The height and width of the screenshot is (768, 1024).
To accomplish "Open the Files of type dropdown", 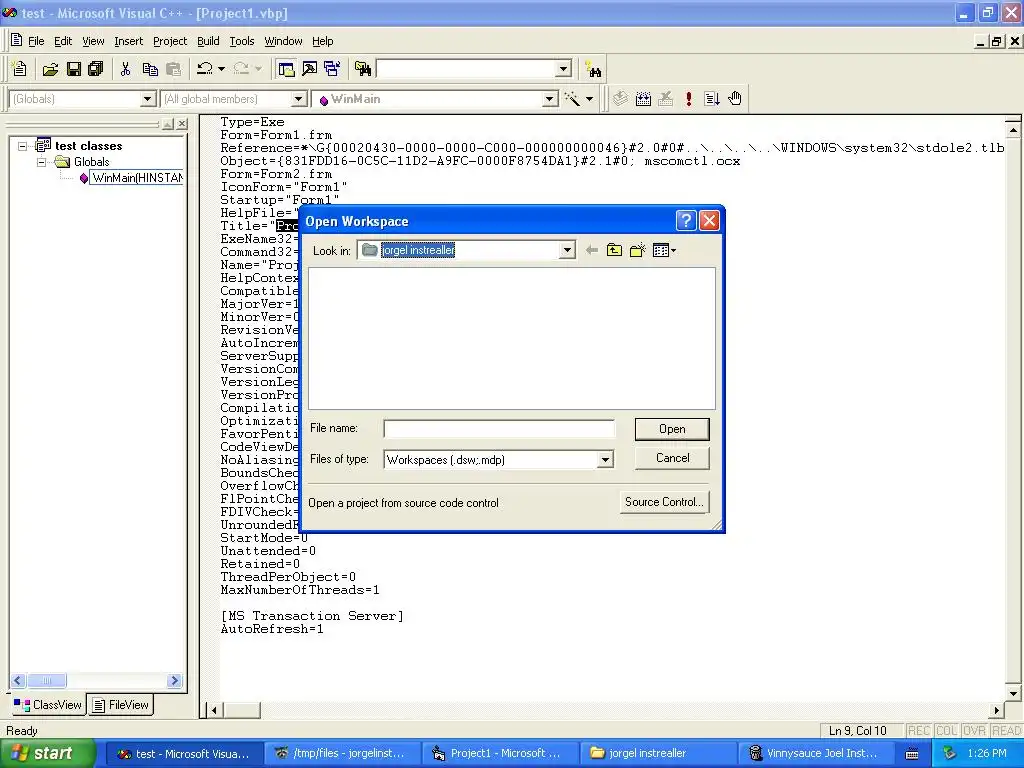I will click(605, 460).
